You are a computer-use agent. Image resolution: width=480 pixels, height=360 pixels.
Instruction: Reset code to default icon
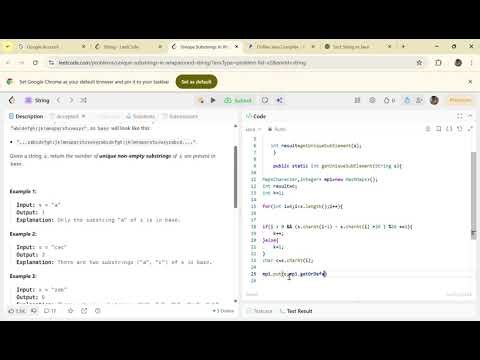pyautogui.click(x=460, y=129)
